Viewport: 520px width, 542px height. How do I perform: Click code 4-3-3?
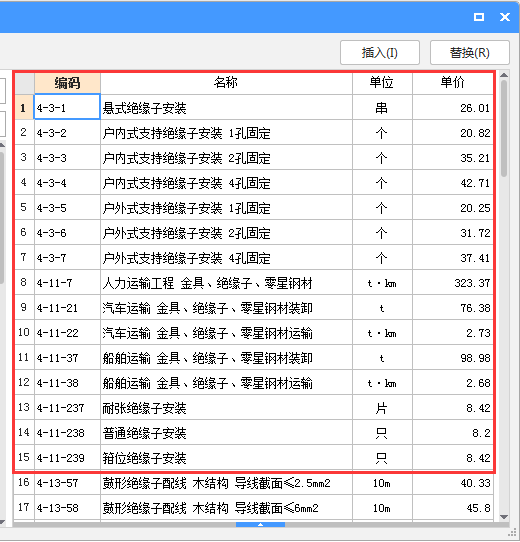52,158
